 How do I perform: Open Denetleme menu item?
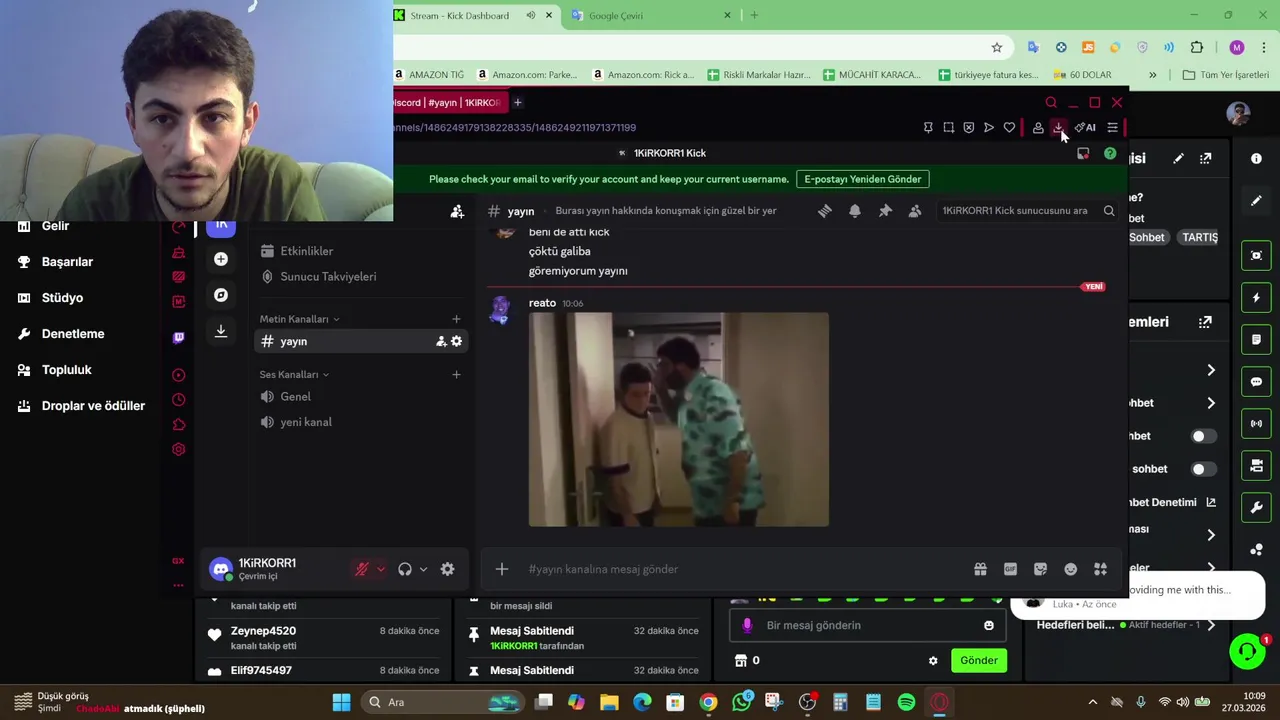pyautogui.click(x=60, y=334)
